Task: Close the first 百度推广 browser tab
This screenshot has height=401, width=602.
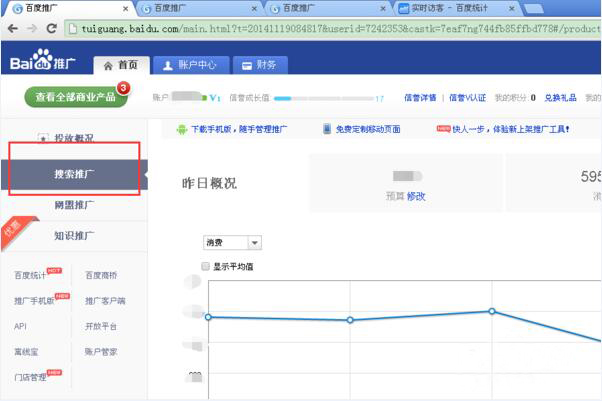Action: pos(125,8)
